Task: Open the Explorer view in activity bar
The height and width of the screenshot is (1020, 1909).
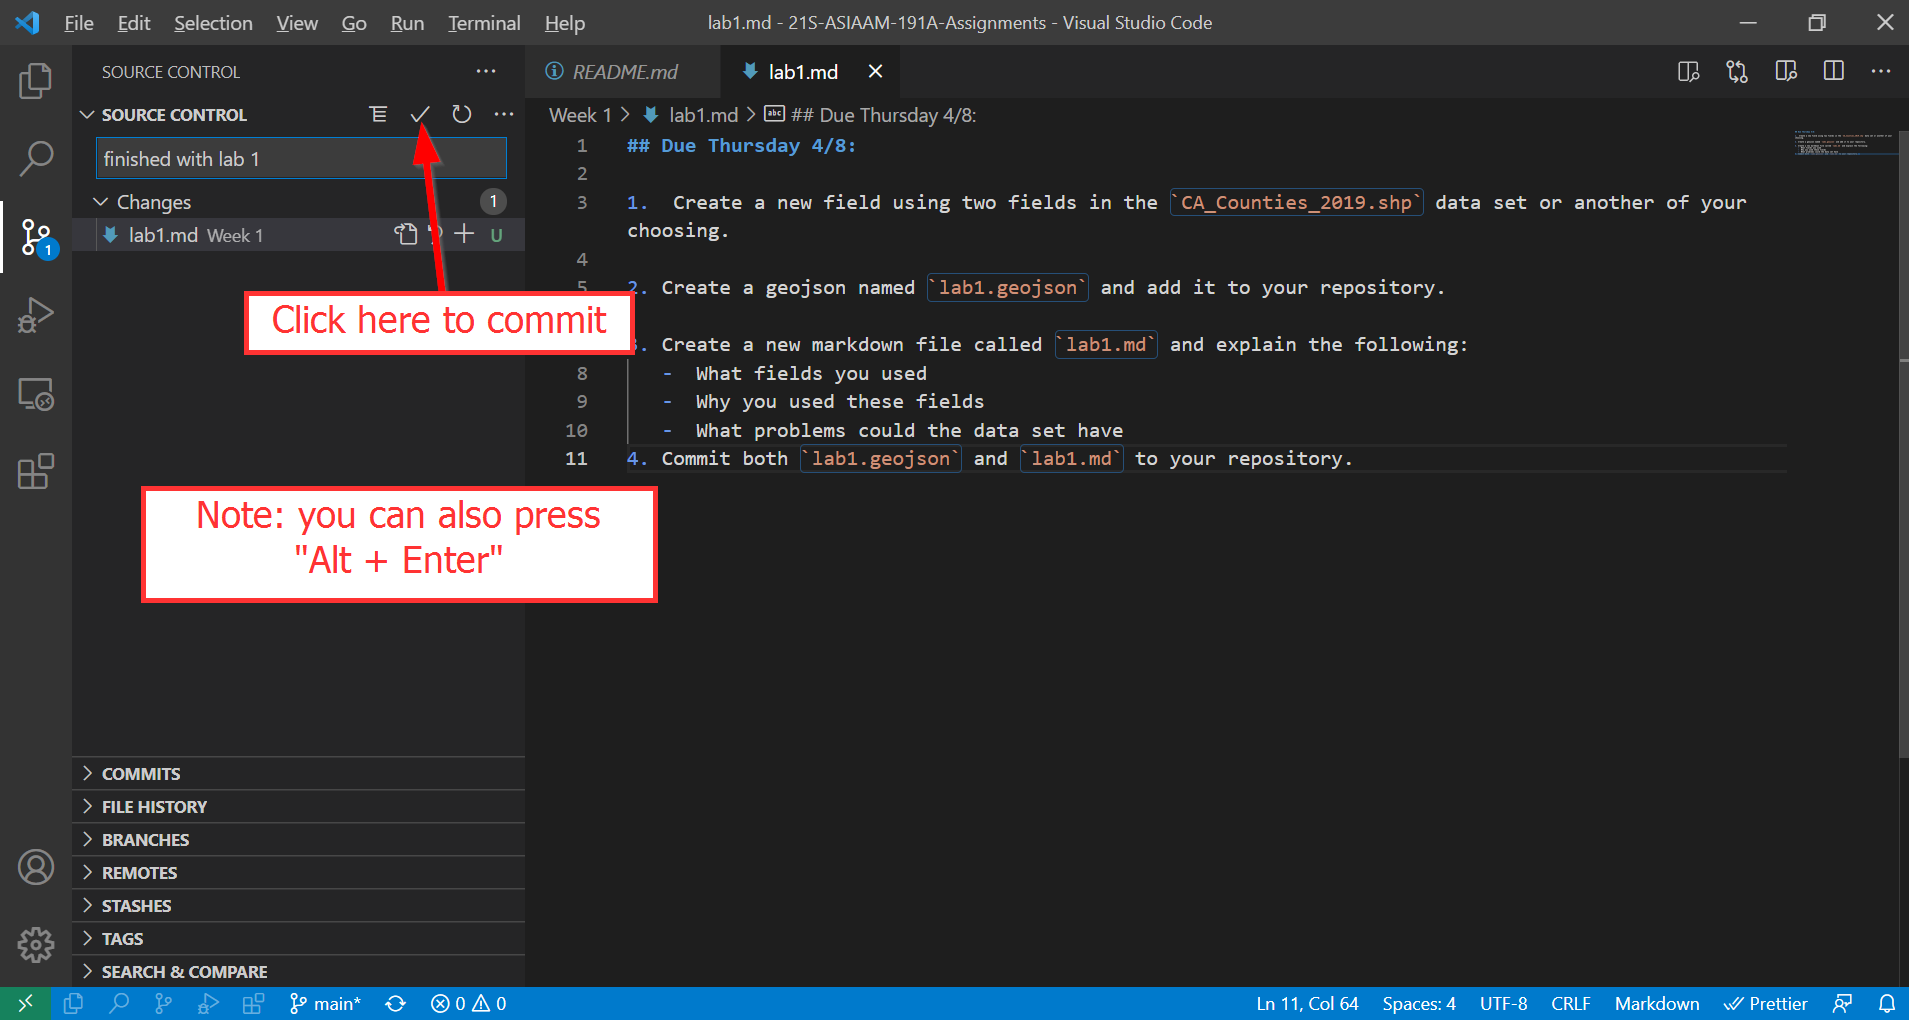Action: point(36,81)
